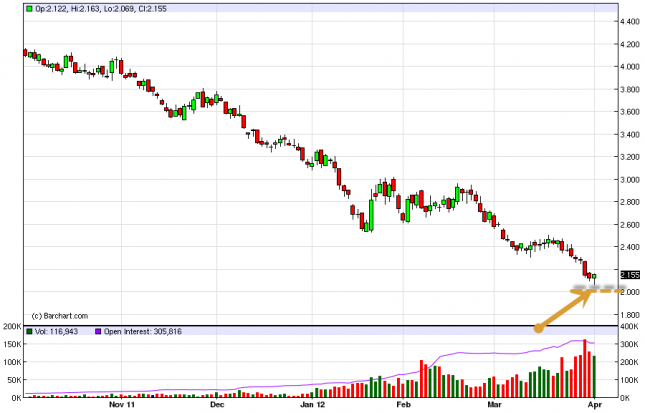Click the 3.800 price axis label

point(630,89)
